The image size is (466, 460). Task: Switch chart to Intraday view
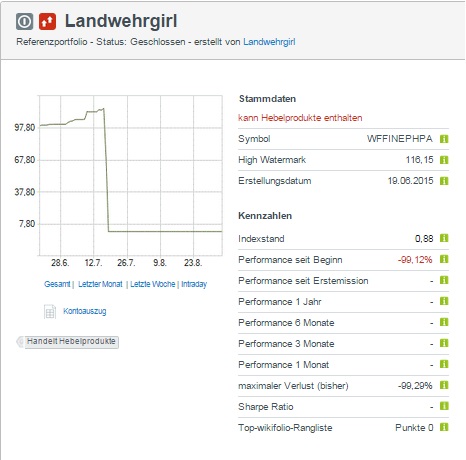point(194,284)
